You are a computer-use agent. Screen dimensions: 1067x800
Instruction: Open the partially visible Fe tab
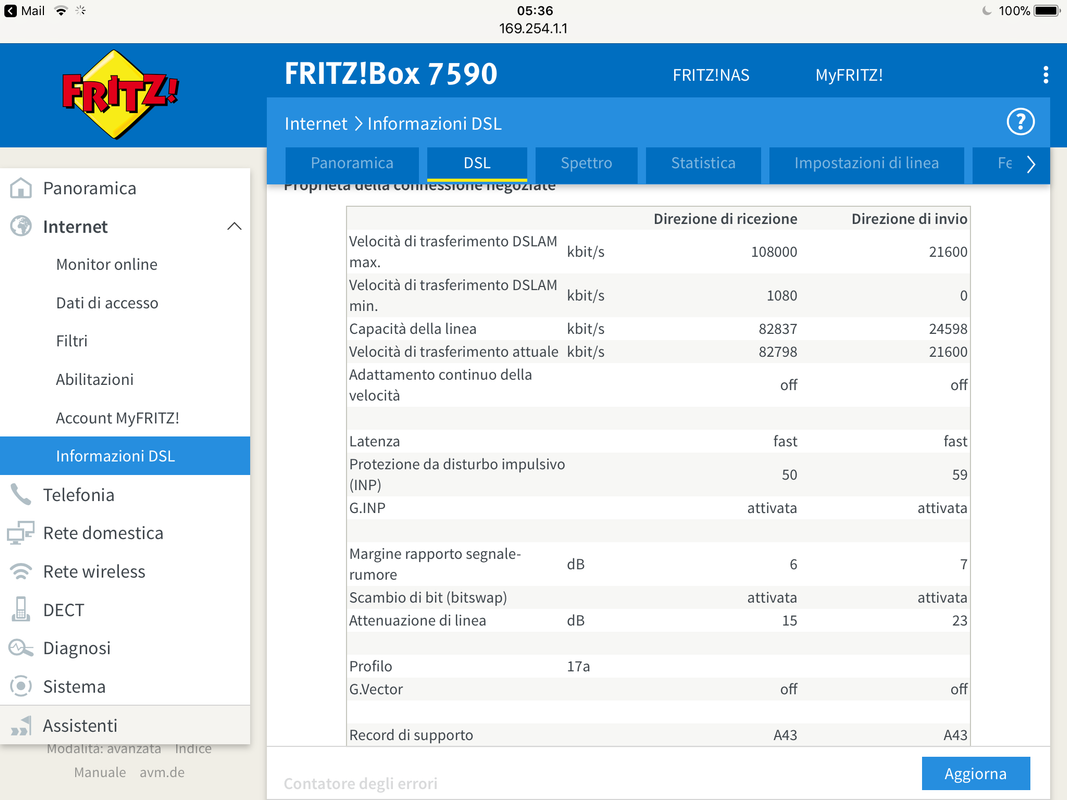1004,164
